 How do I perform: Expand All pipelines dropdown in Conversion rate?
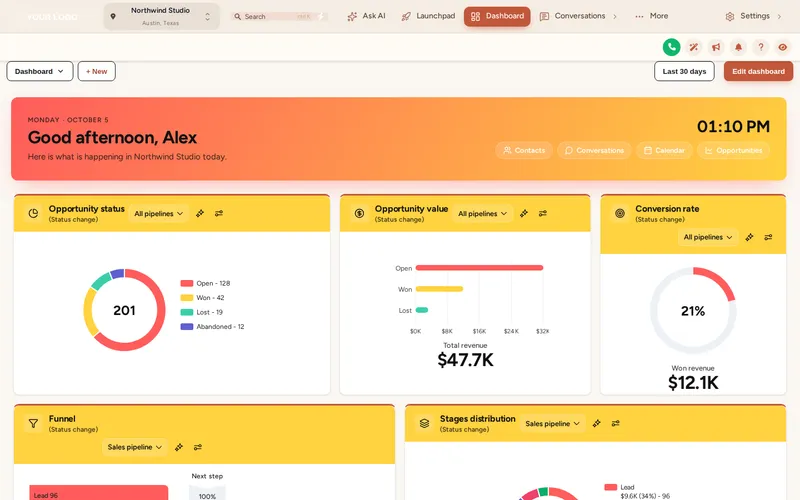tap(708, 237)
